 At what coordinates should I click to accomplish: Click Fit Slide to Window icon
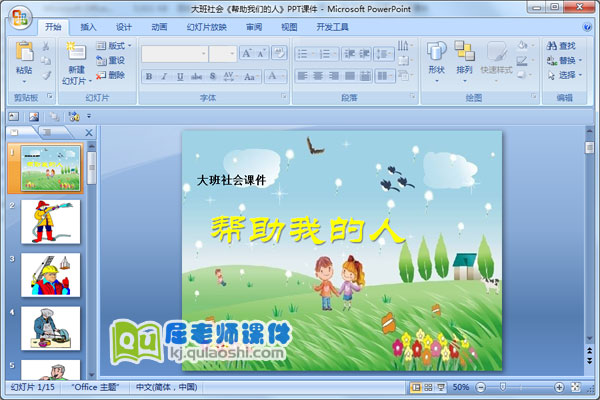click(x=576, y=387)
